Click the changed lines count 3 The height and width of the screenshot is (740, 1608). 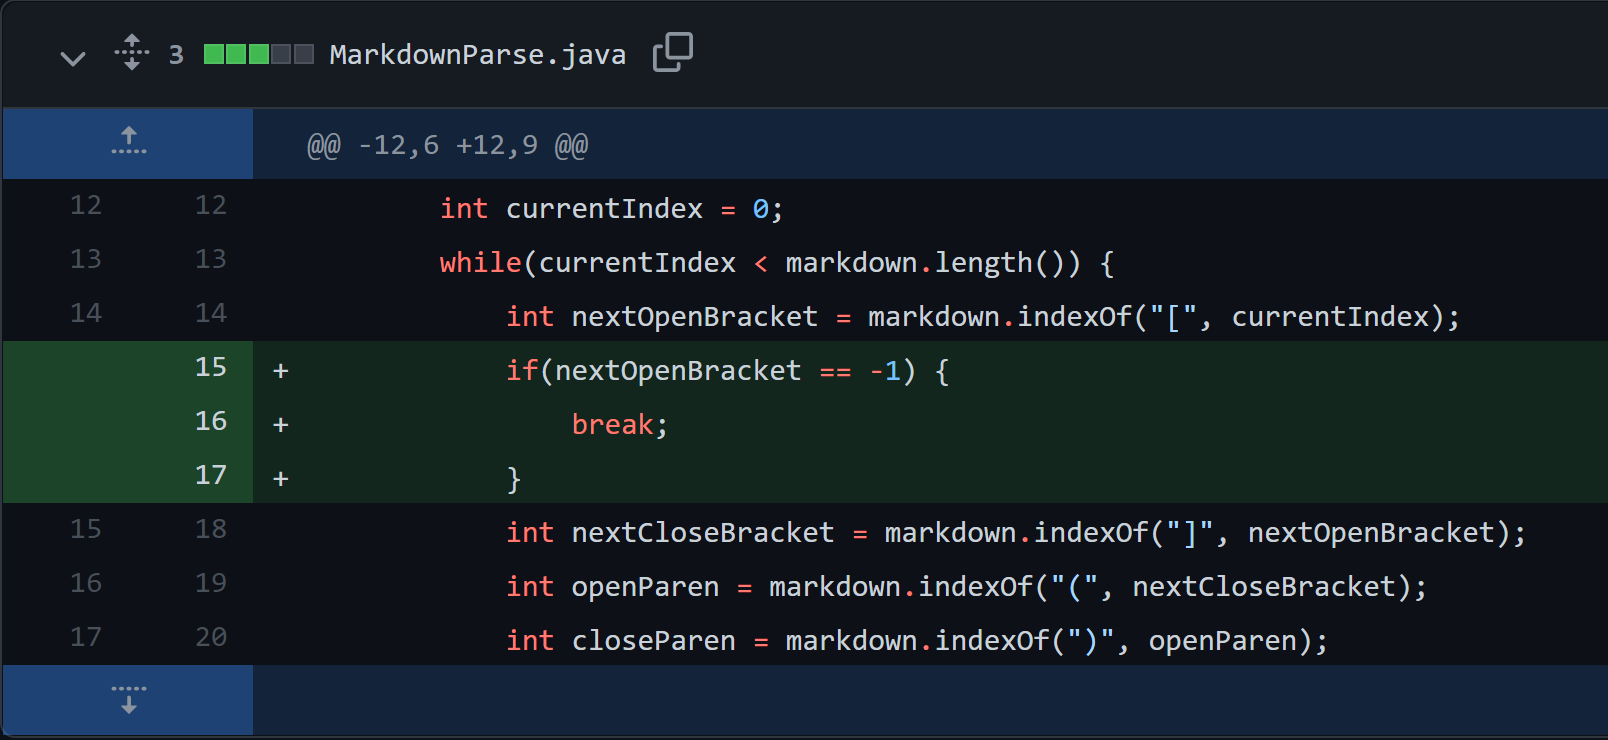click(x=176, y=55)
